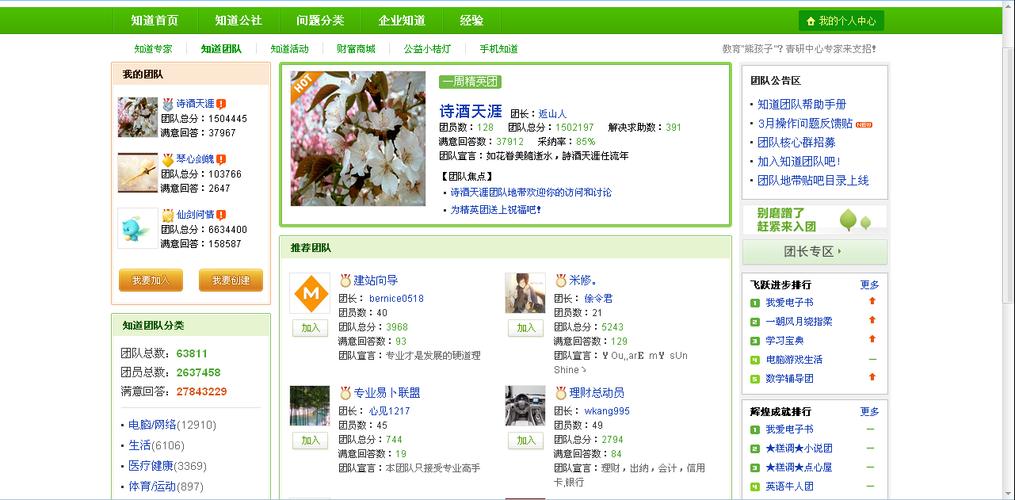Open 手机知道 sub-navigation link
Screen dimensions: 1015x500
[498, 49]
